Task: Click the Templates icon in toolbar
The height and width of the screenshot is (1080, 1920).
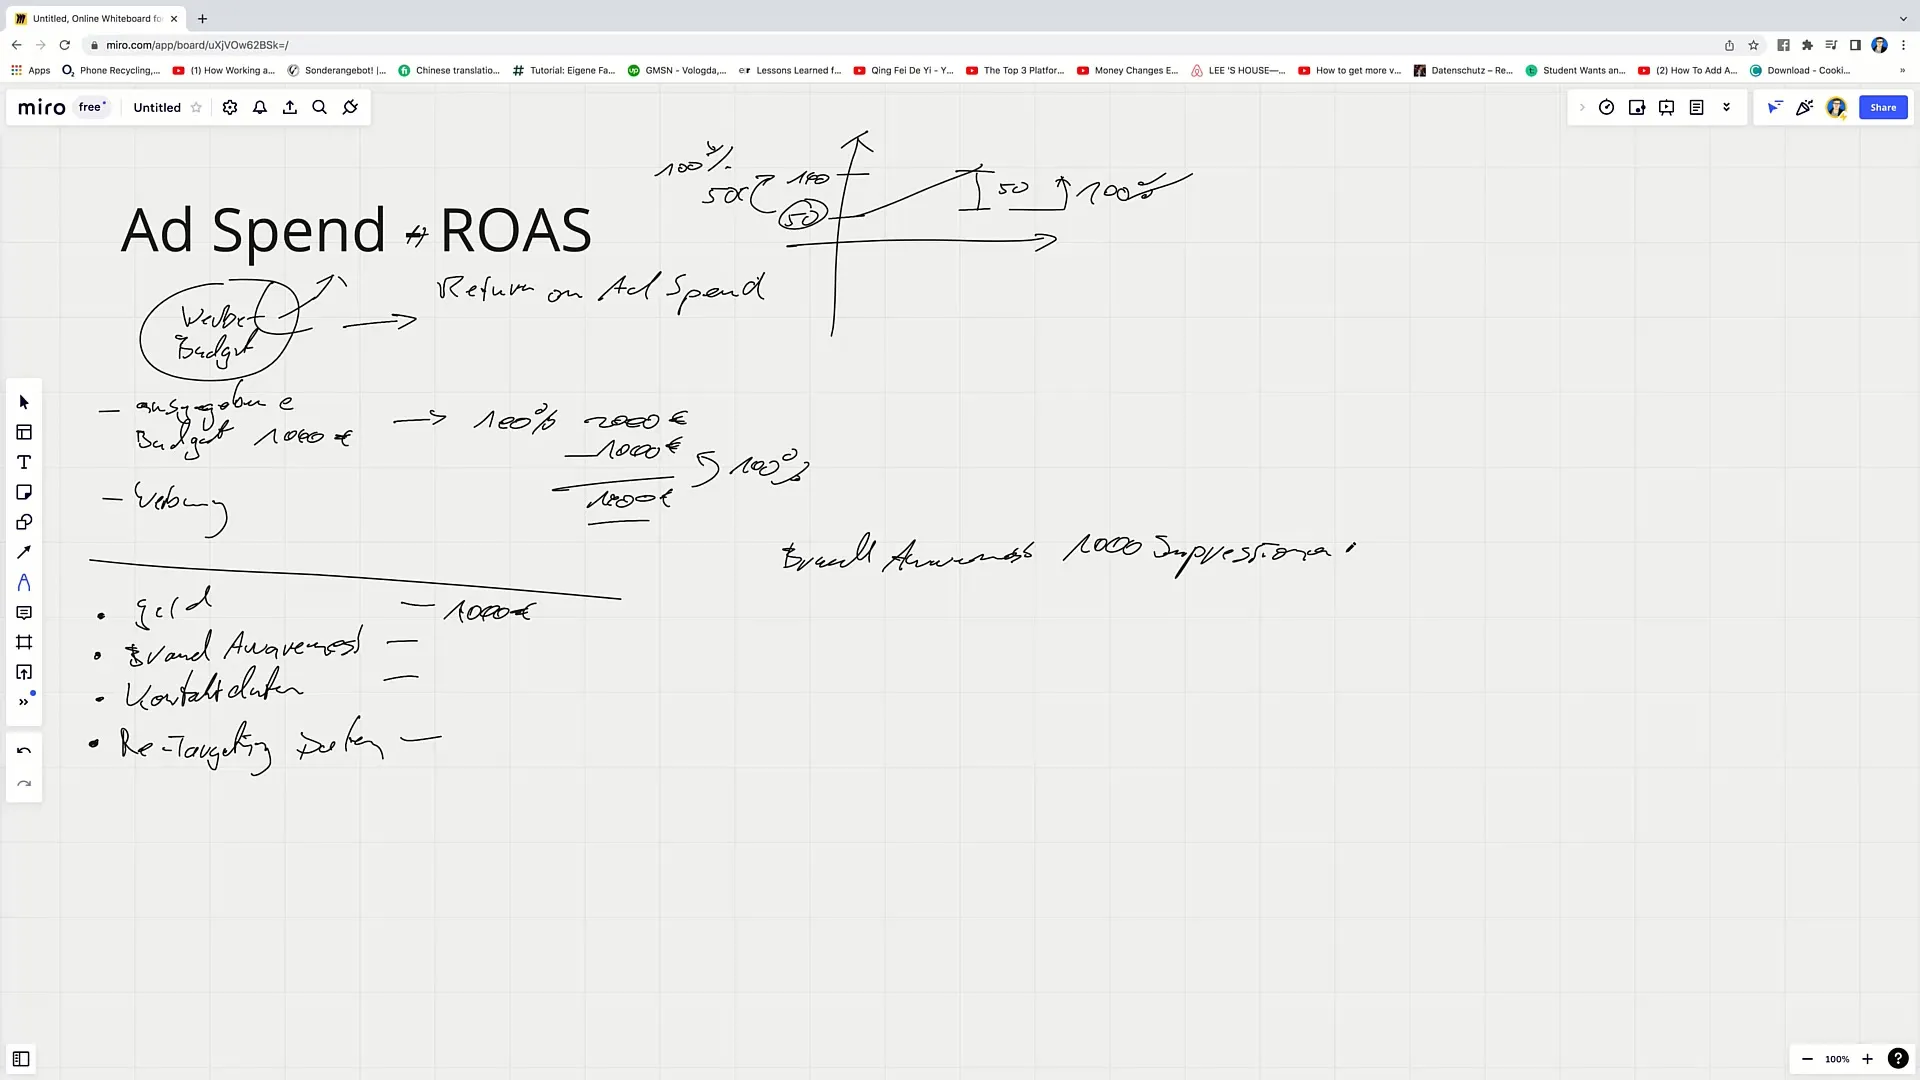Action: [24, 433]
